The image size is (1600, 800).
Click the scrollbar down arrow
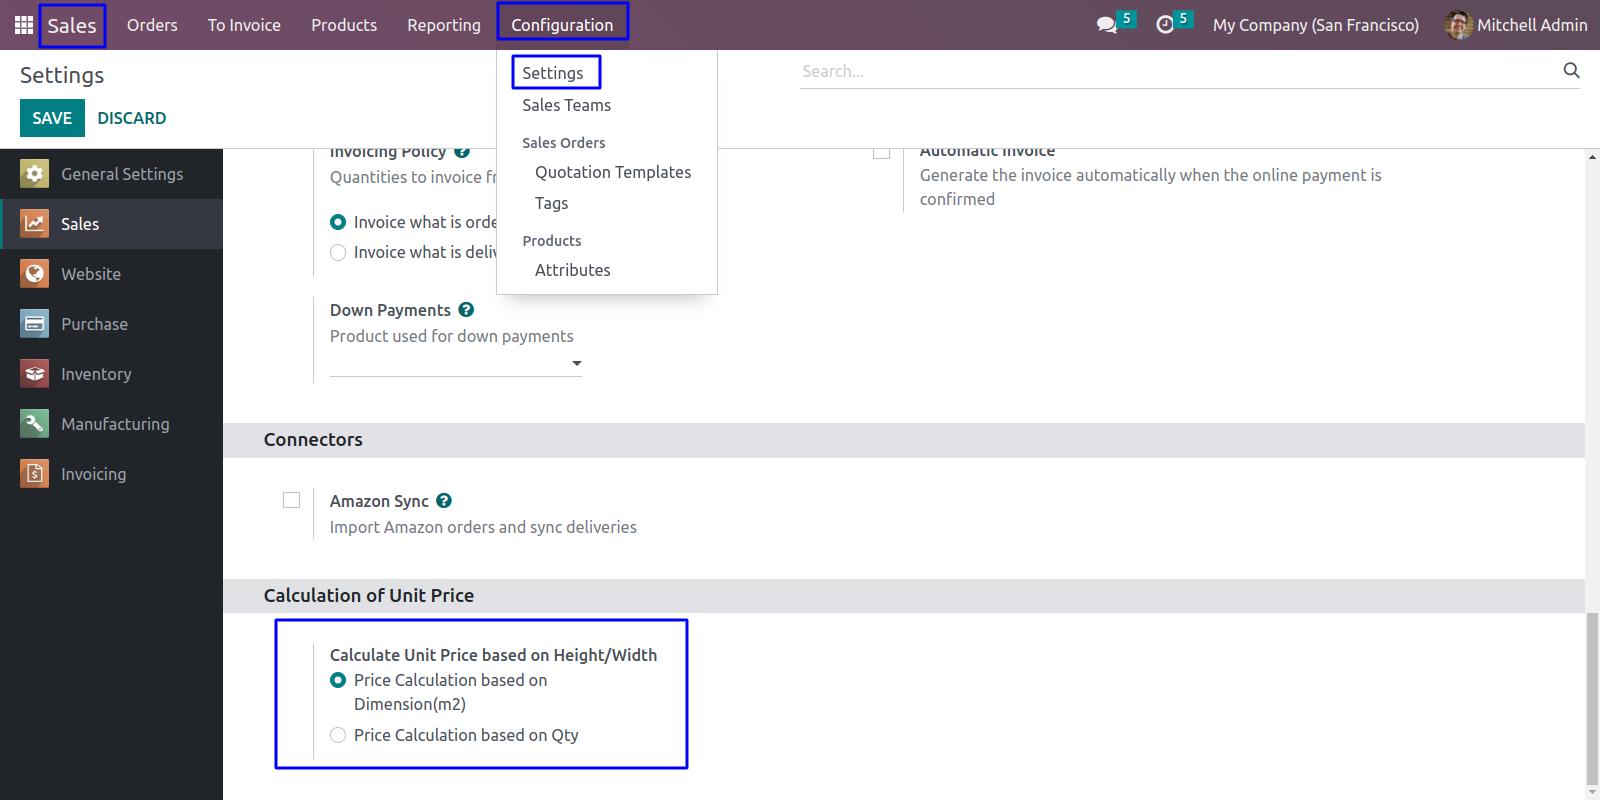(1592, 793)
